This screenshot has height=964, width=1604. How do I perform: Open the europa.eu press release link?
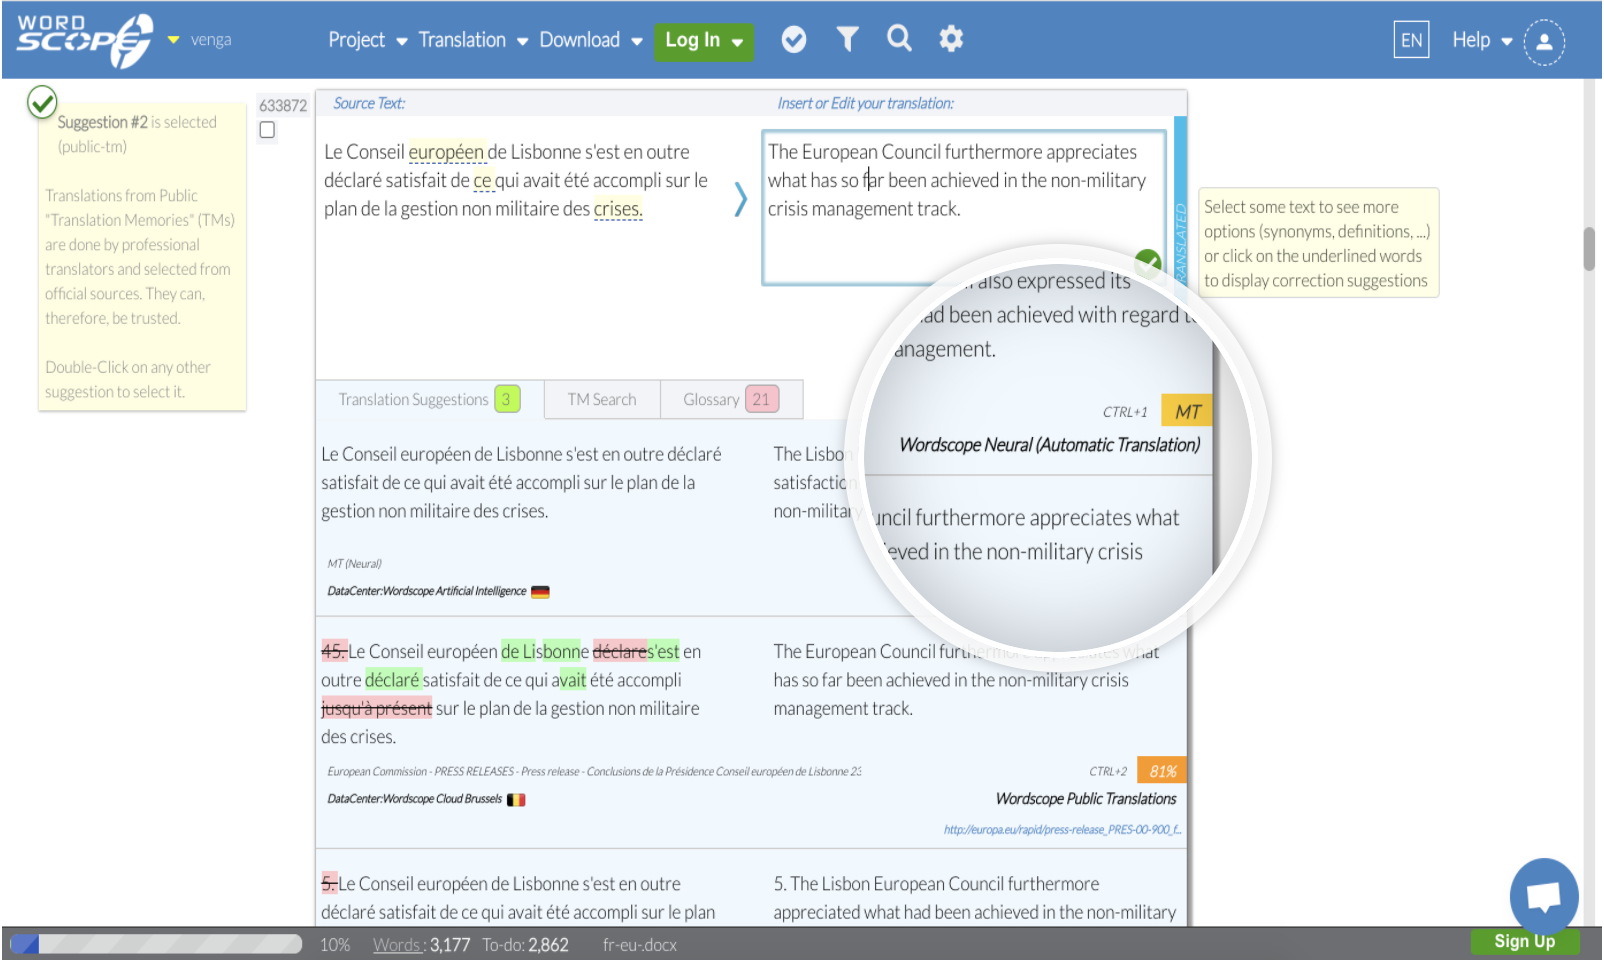click(x=1062, y=829)
